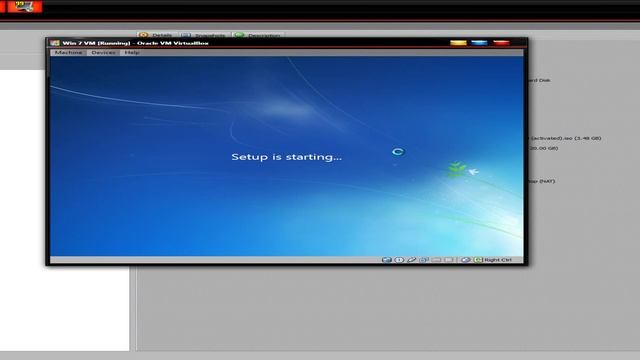640x360 pixels.
Task: Switch to the Description tab in VirtualBox Manager
Action: (258, 35)
